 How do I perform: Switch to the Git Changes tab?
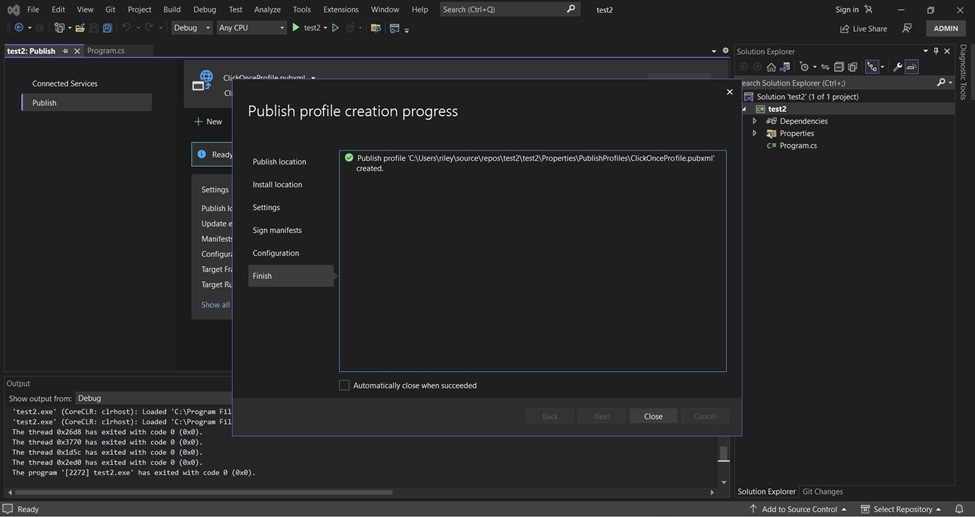pyautogui.click(x=822, y=491)
